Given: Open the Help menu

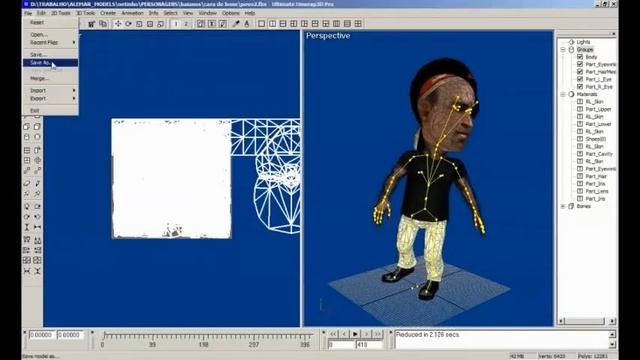Looking at the screenshot, I should click(x=249, y=13).
